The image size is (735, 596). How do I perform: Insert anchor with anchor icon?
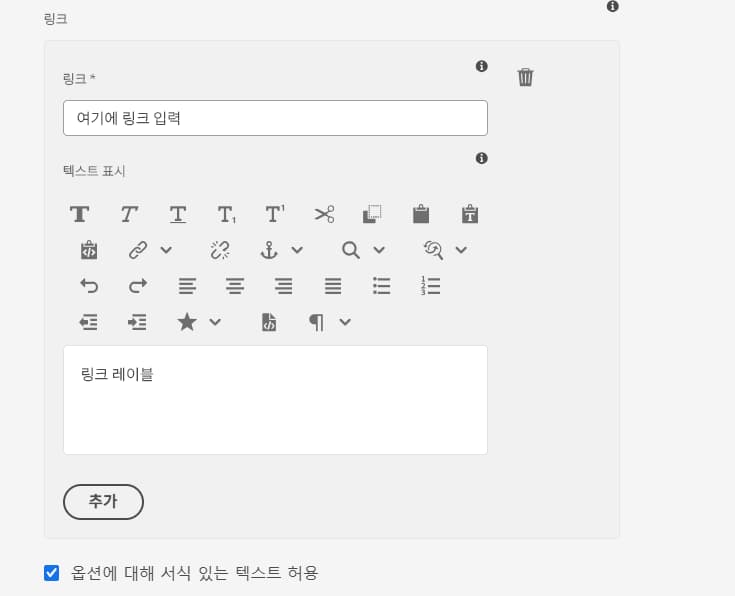[269, 250]
